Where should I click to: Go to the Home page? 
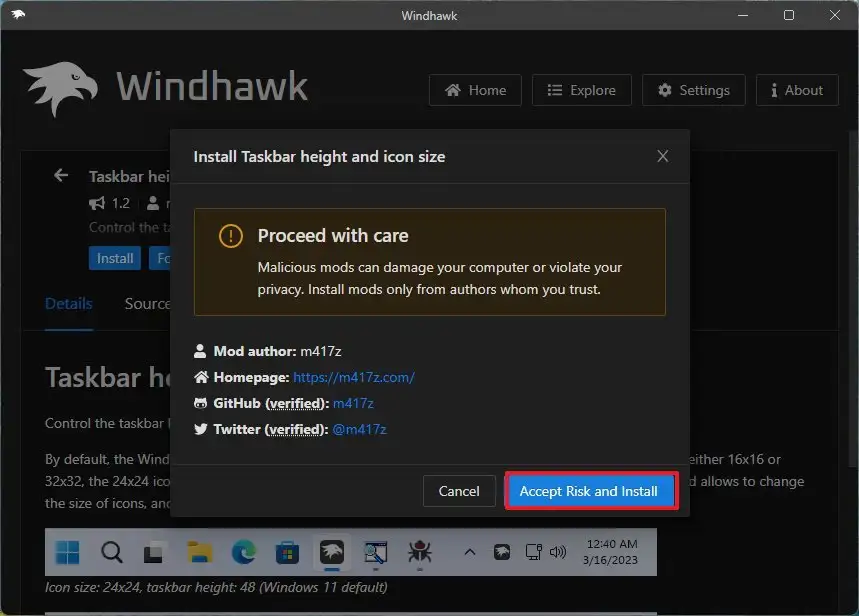[475, 90]
